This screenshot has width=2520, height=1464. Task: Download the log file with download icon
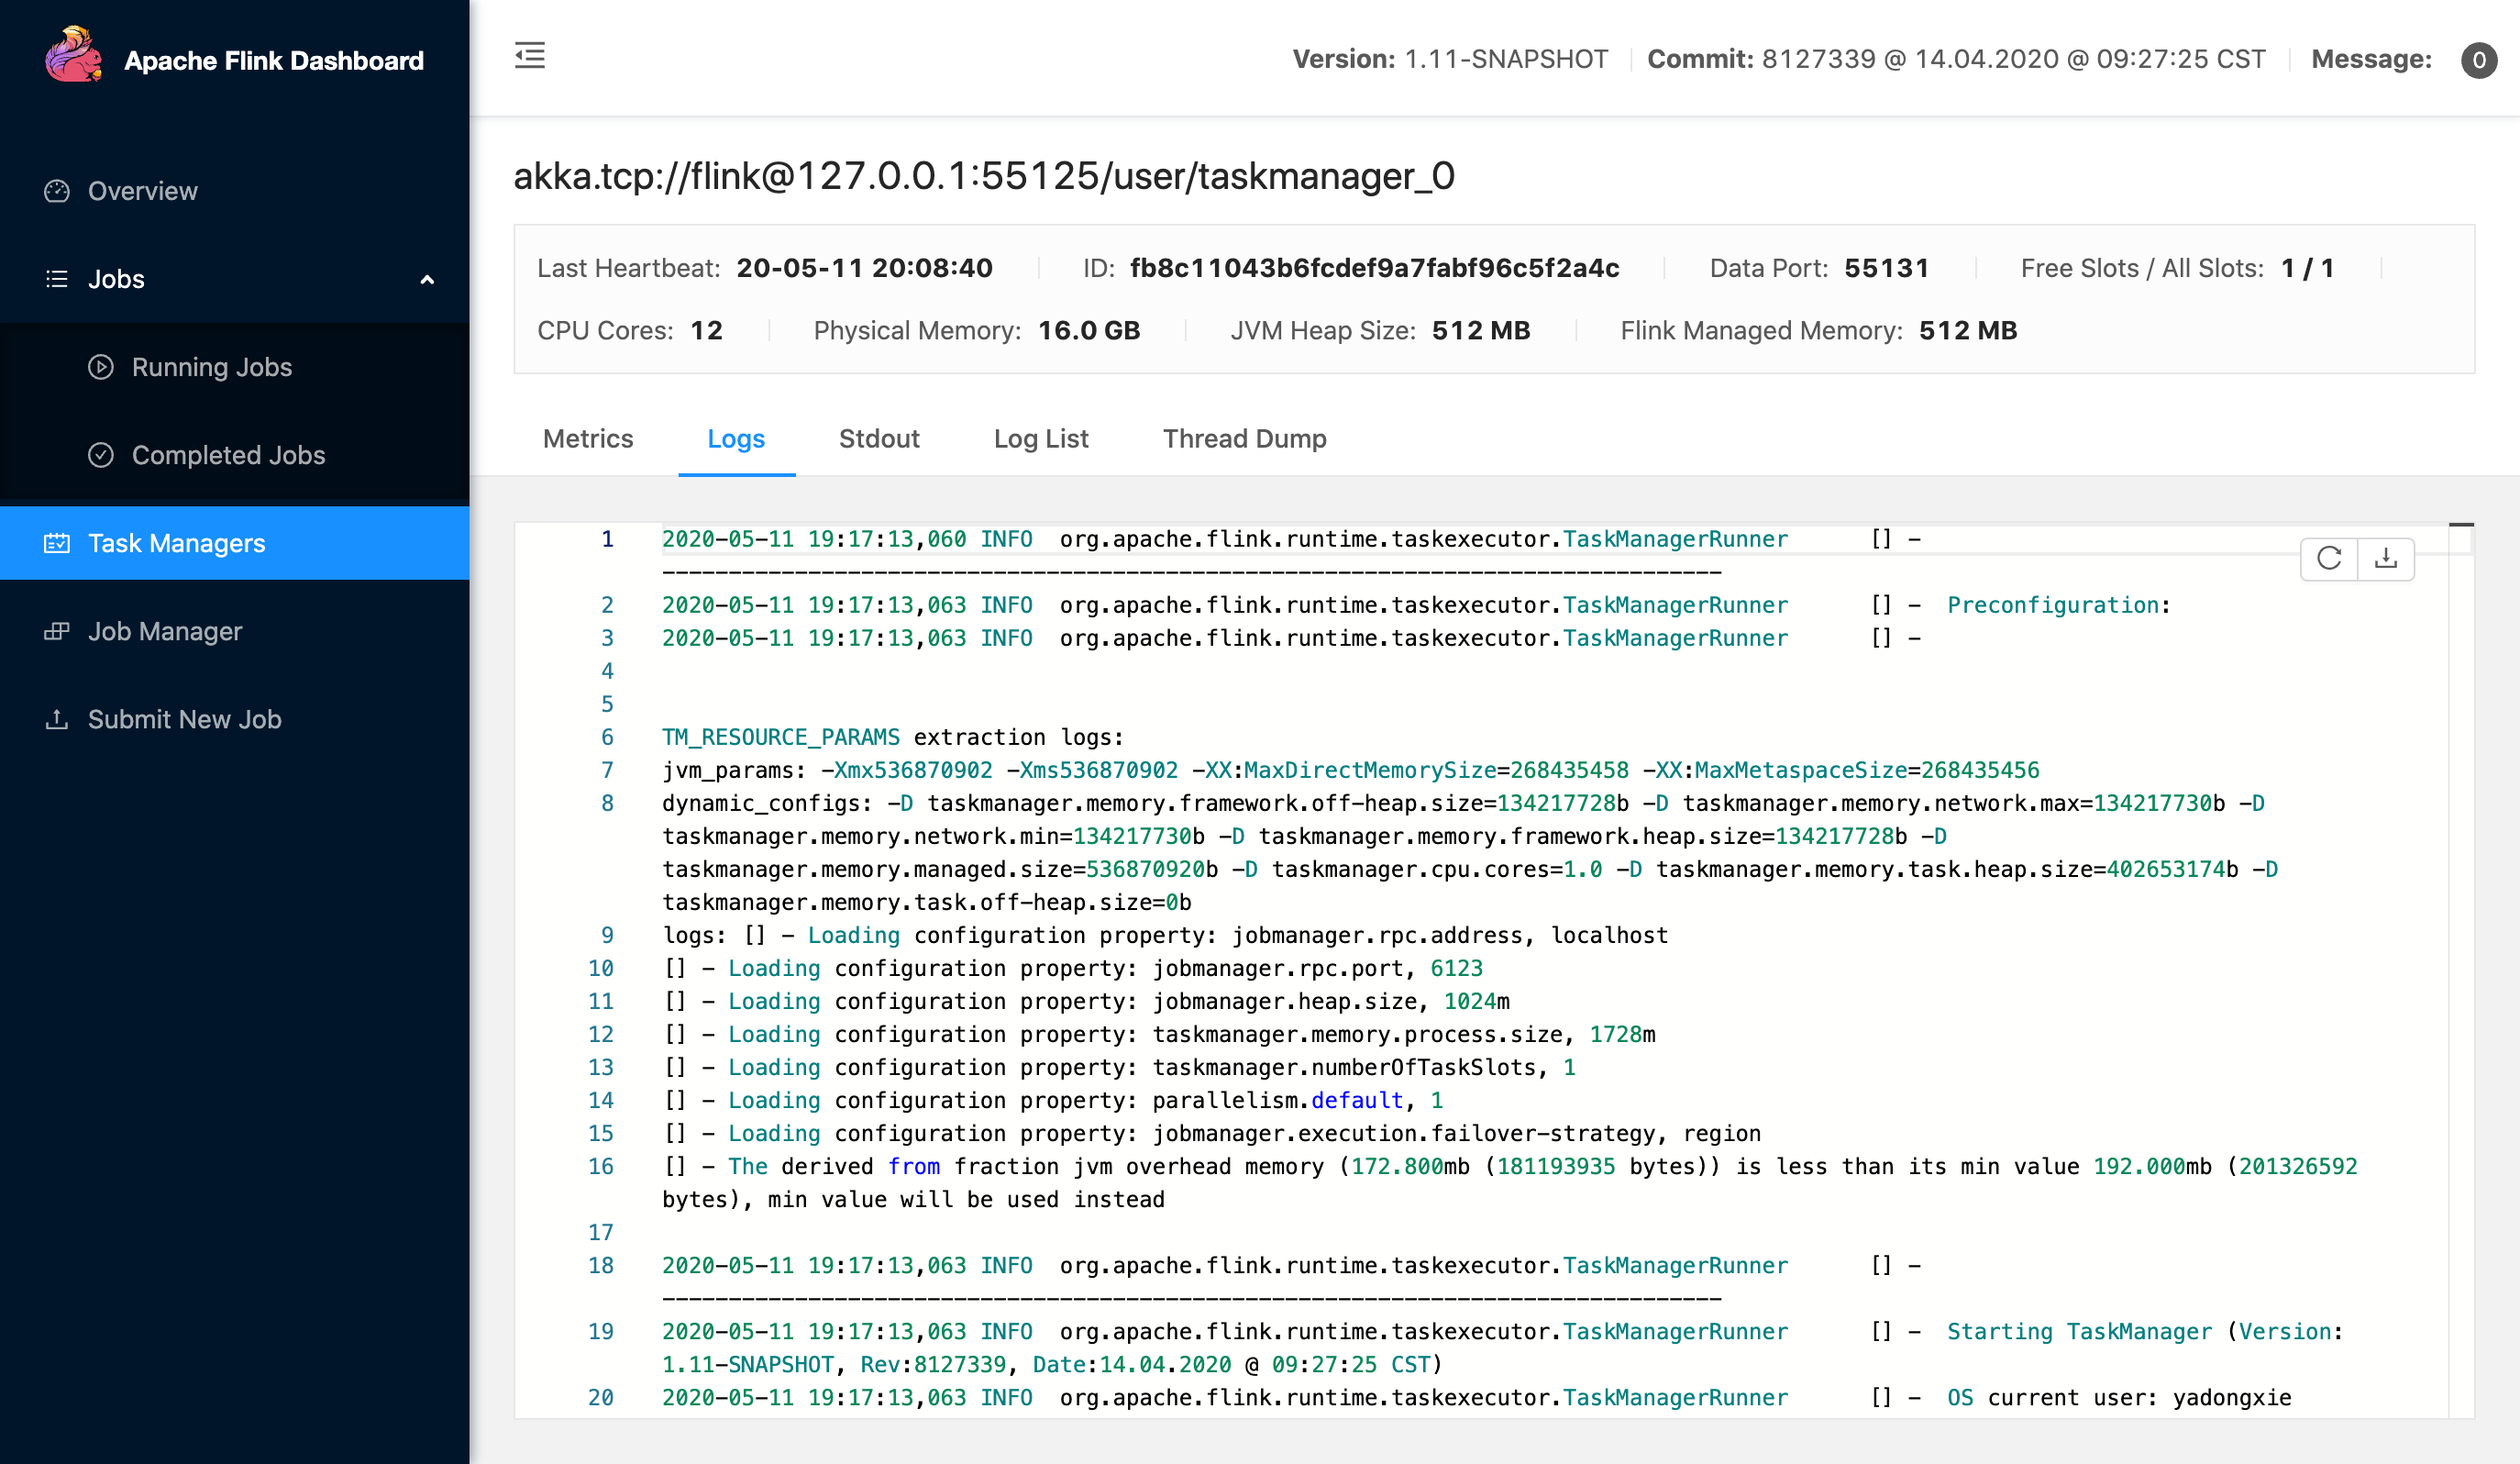pos(2386,558)
